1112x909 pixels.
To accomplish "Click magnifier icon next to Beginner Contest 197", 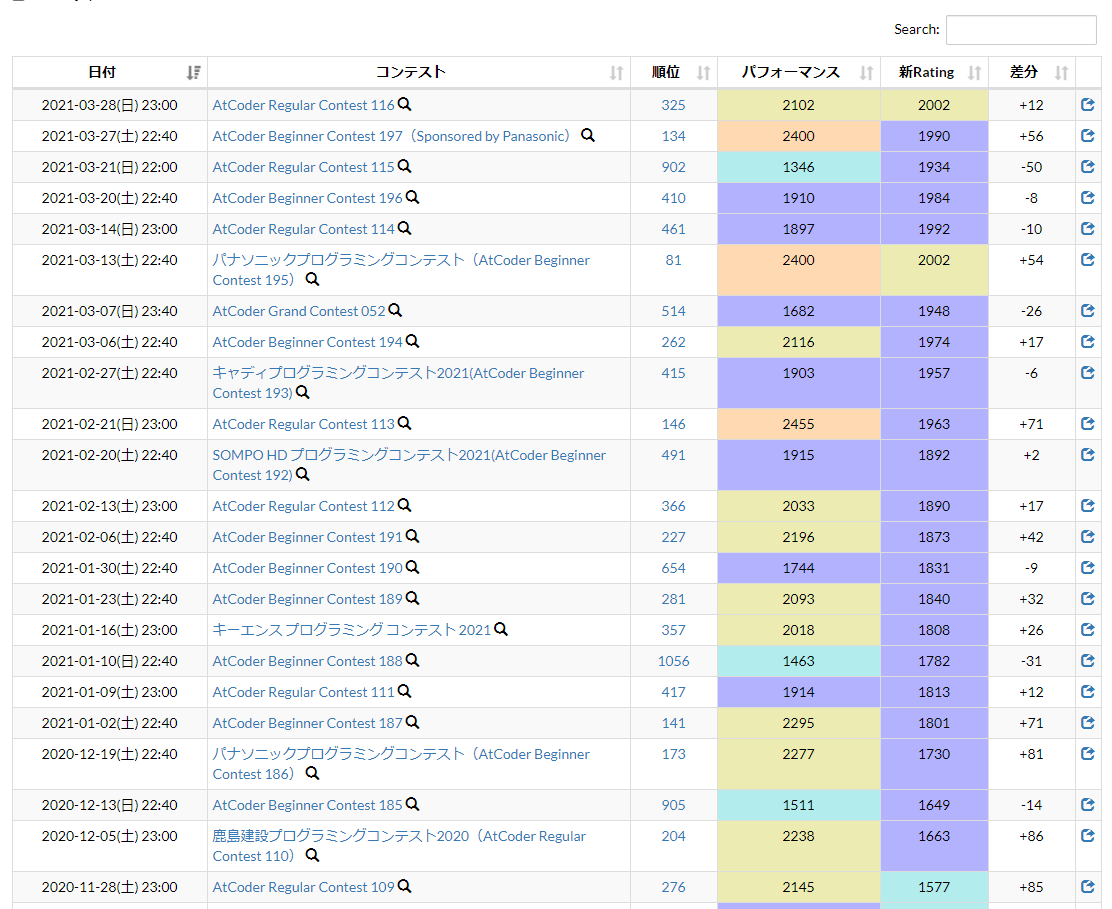I will [588, 135].
